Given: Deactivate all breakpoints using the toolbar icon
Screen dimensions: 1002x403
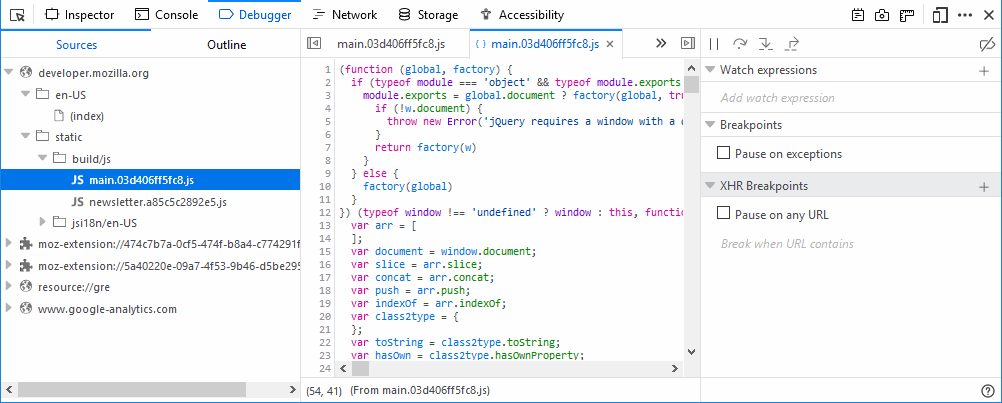Looking at the screenshot, I should (985, 44).
